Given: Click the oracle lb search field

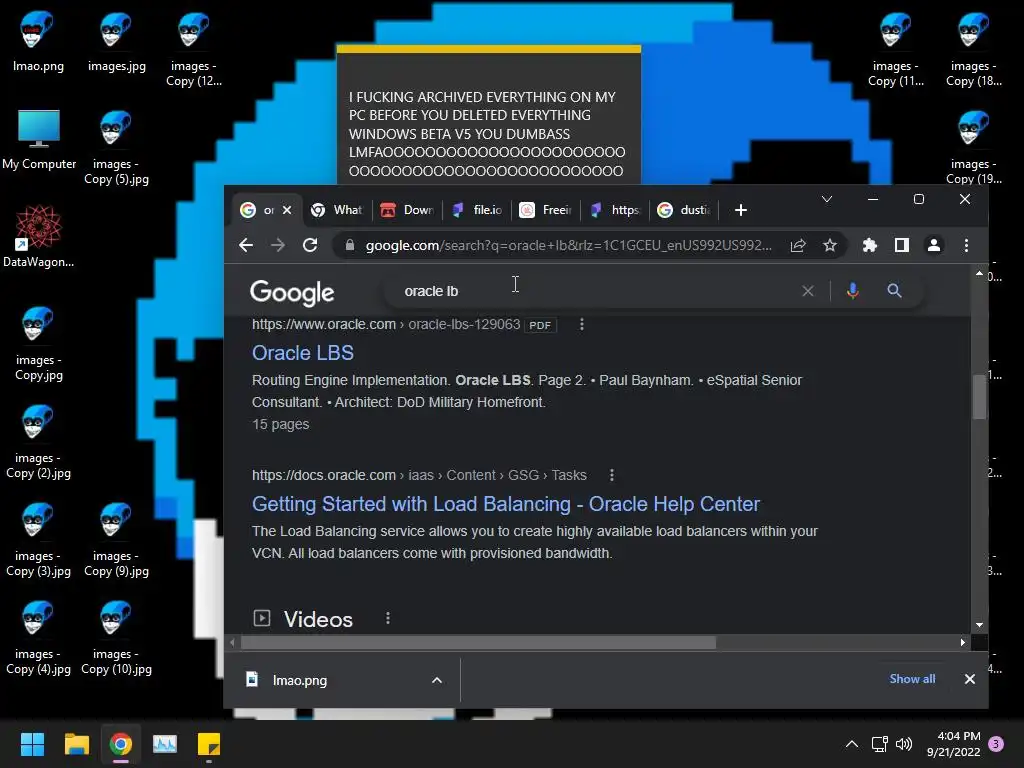Looking at the screenshot, I should pyautogui.click(x=588, y=291).
